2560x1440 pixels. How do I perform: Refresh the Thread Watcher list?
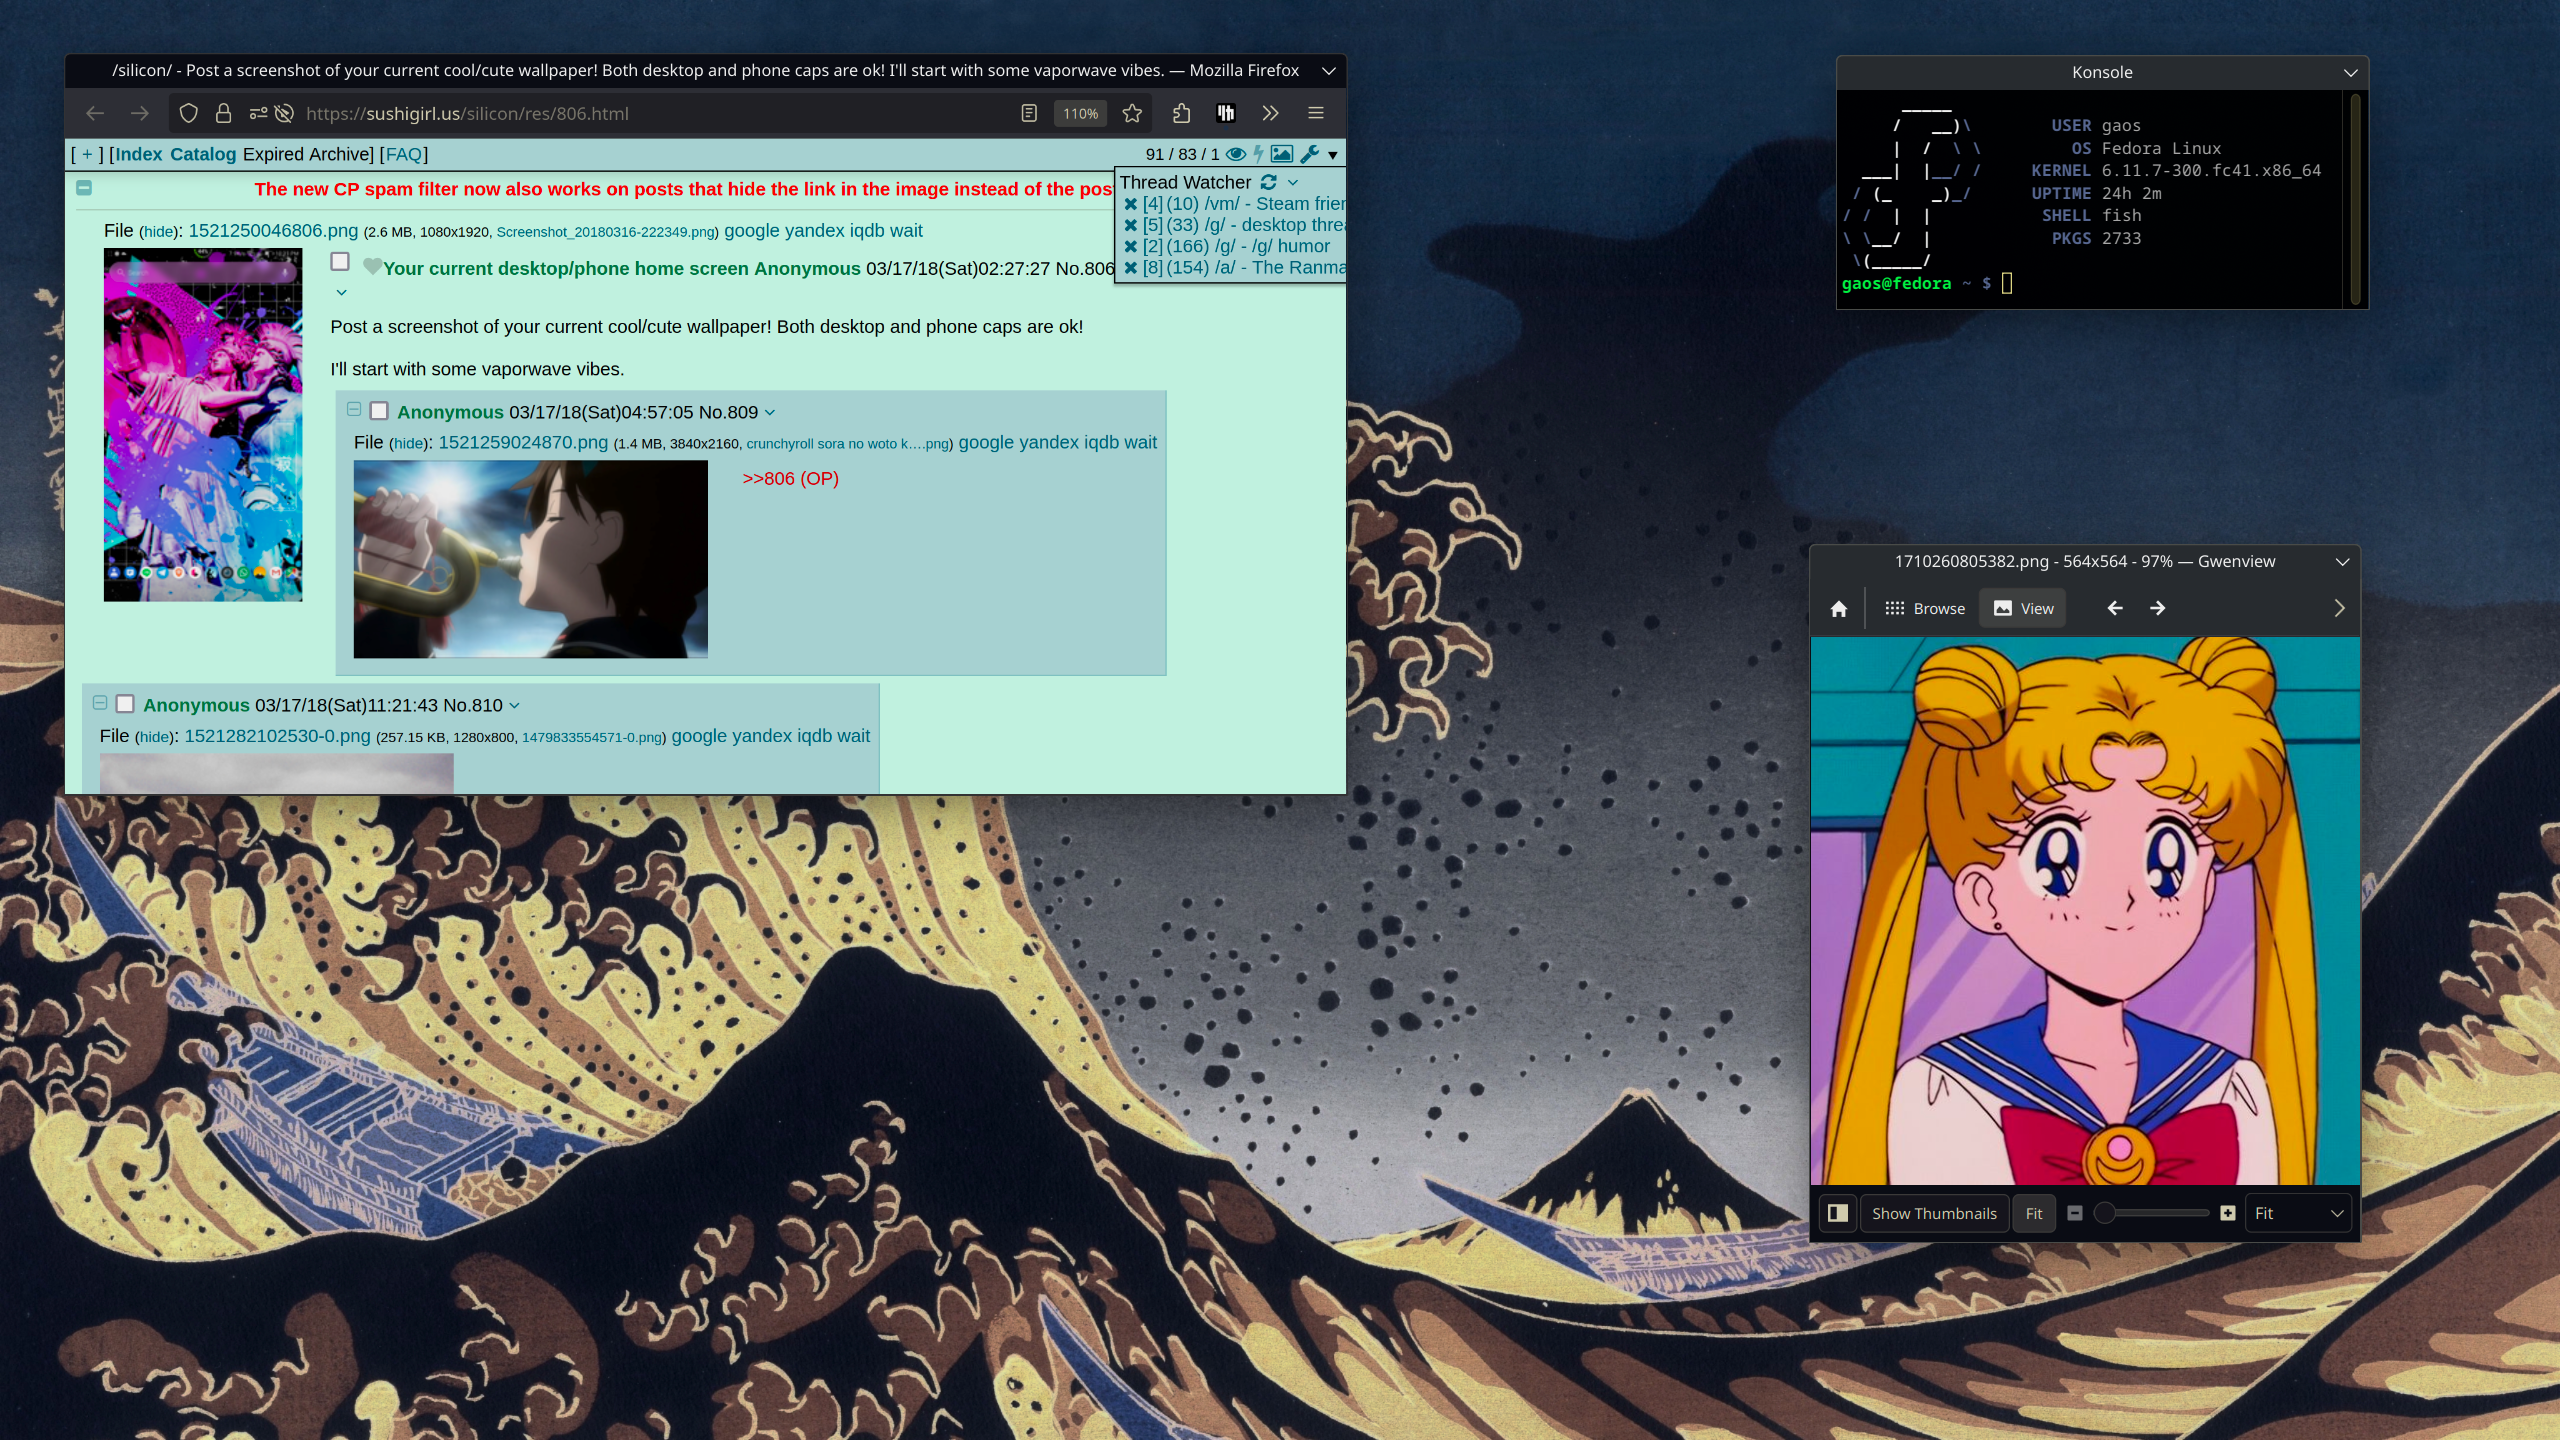coord(1268,182)
